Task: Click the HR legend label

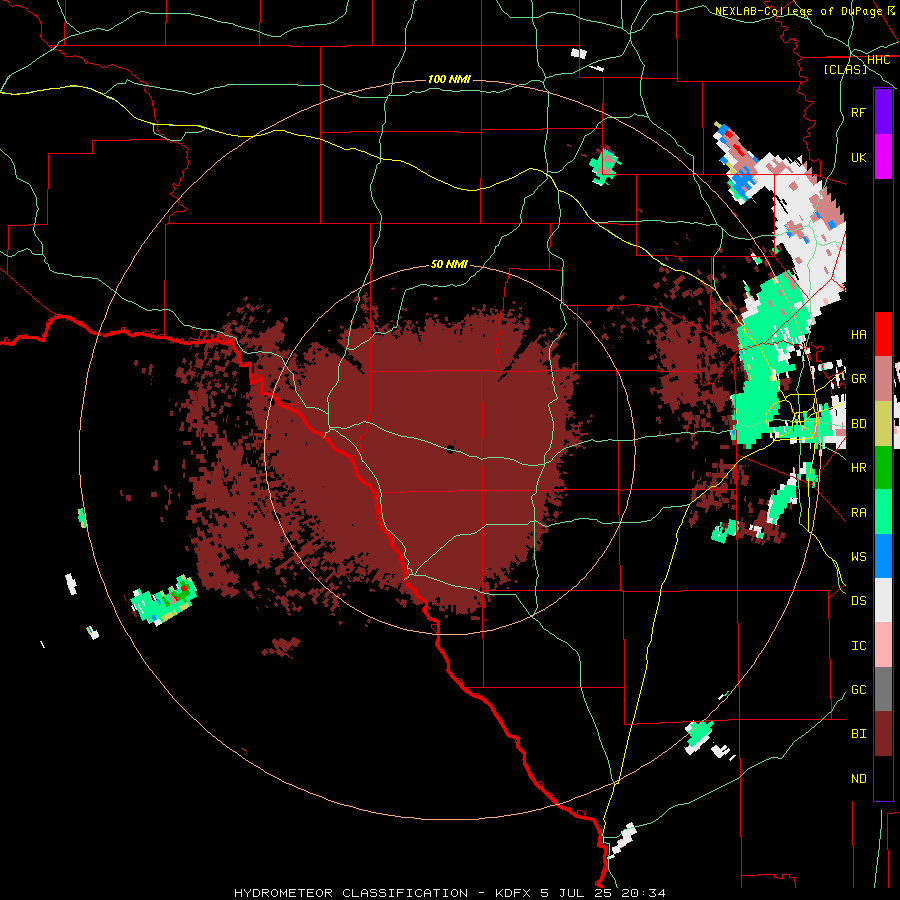Action: click(858, 468)
